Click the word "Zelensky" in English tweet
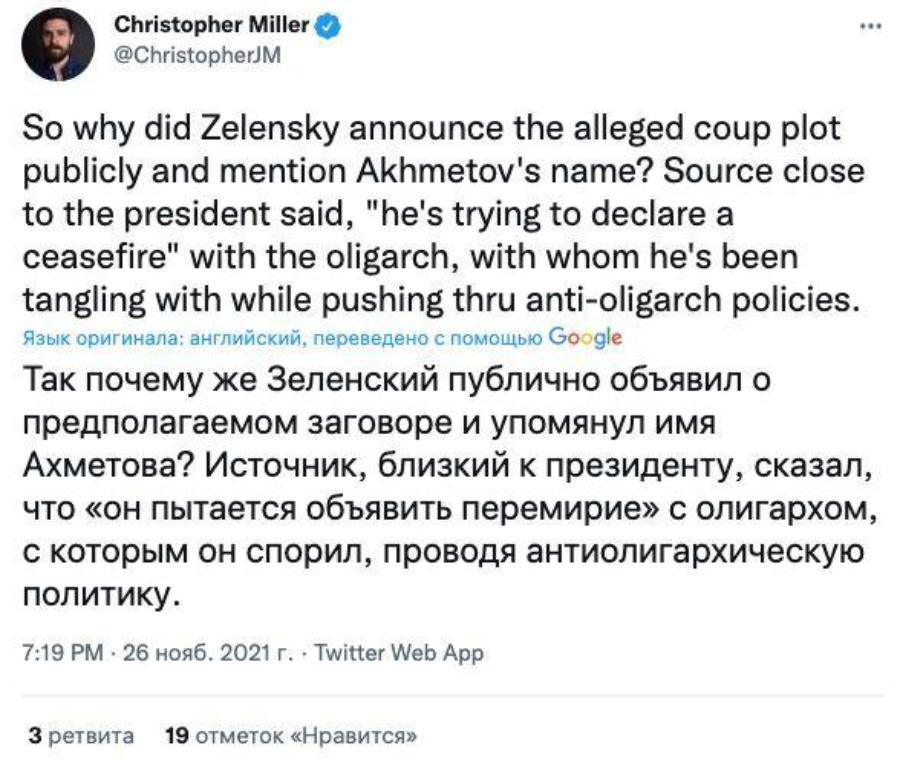The height and width of the screenshot is (774, 900). tap(271, 132)
